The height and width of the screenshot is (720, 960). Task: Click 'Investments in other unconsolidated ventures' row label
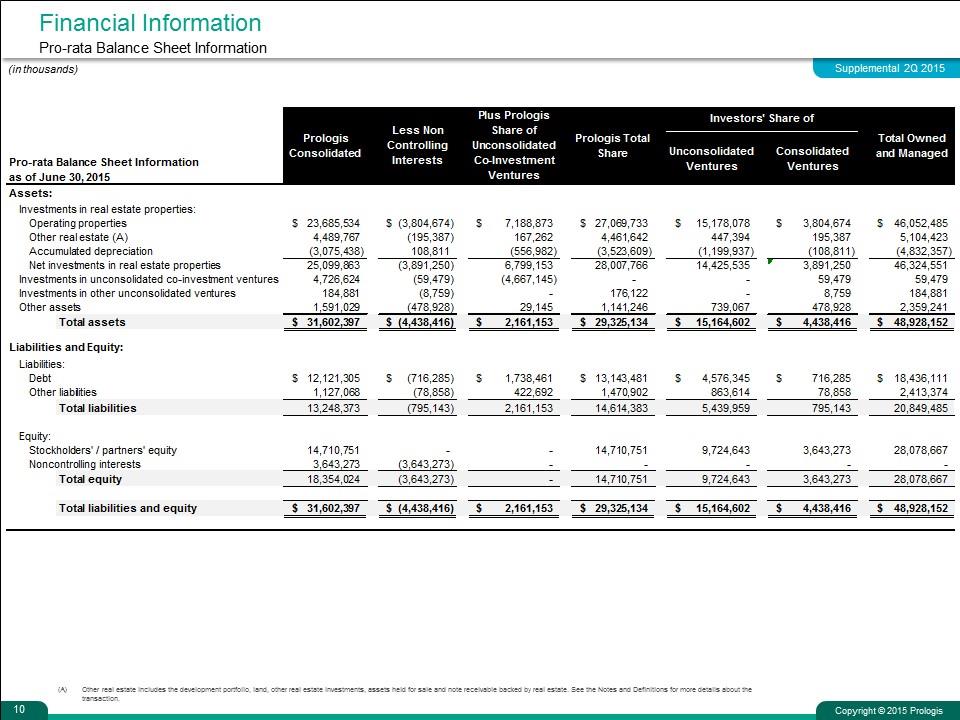(127, 293)
